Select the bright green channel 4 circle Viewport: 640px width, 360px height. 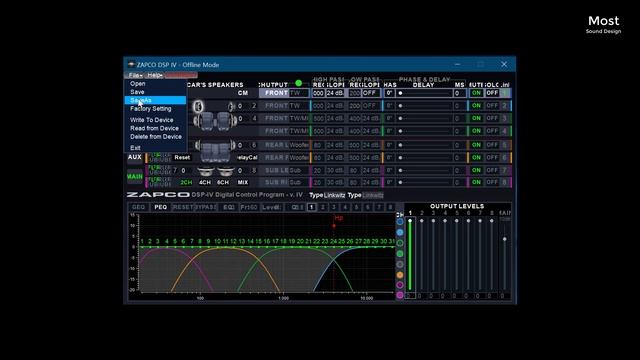[400, 253]
